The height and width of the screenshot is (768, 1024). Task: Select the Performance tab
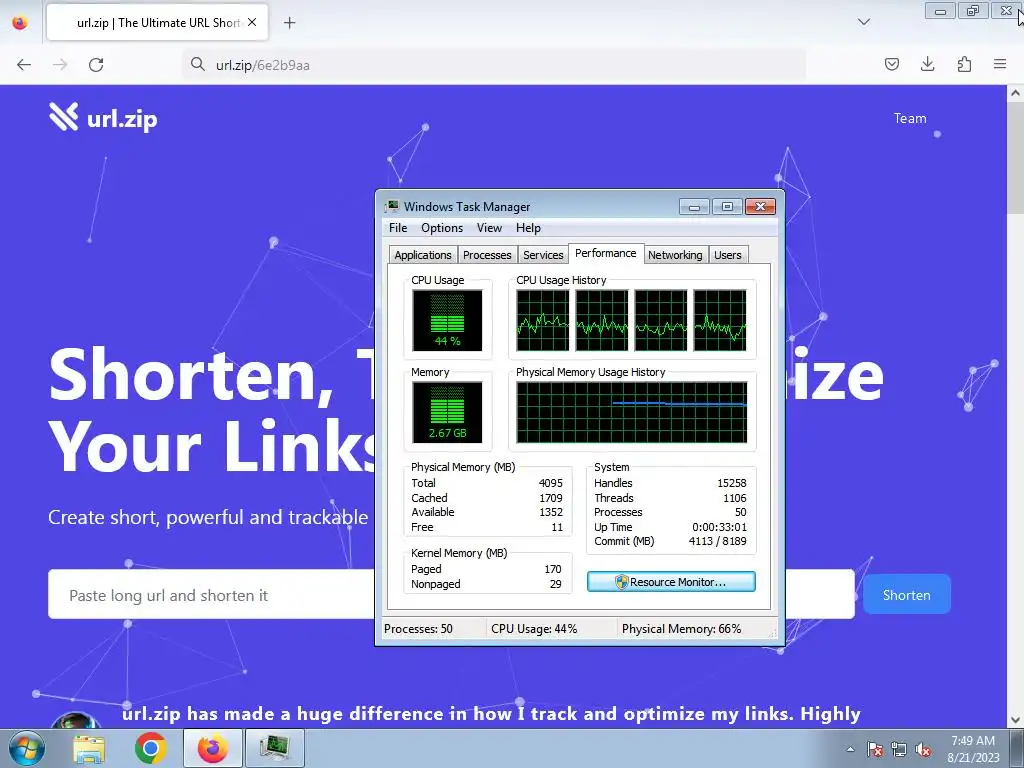tap(605, 253)
